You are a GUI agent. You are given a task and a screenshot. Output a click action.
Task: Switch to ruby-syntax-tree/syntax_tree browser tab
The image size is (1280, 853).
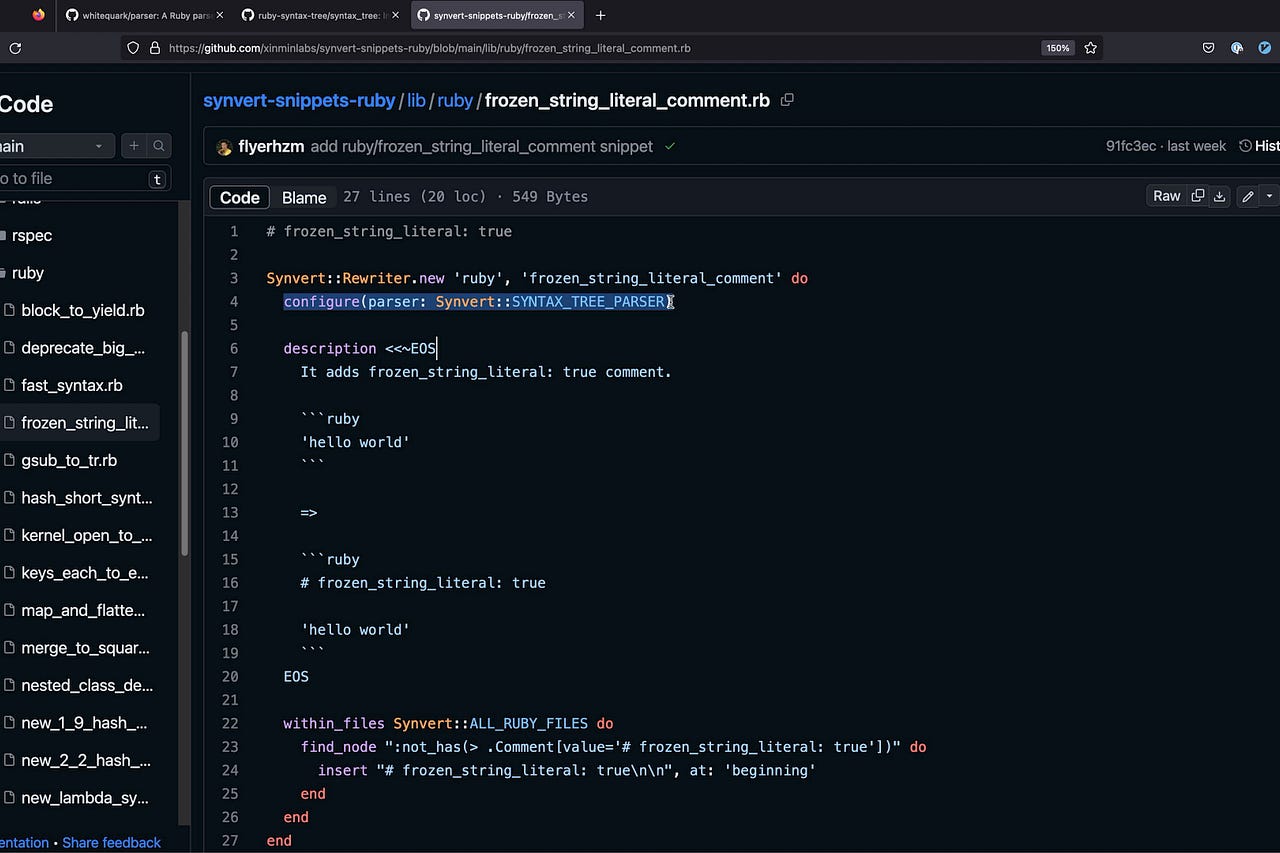(x=320, y=15)
